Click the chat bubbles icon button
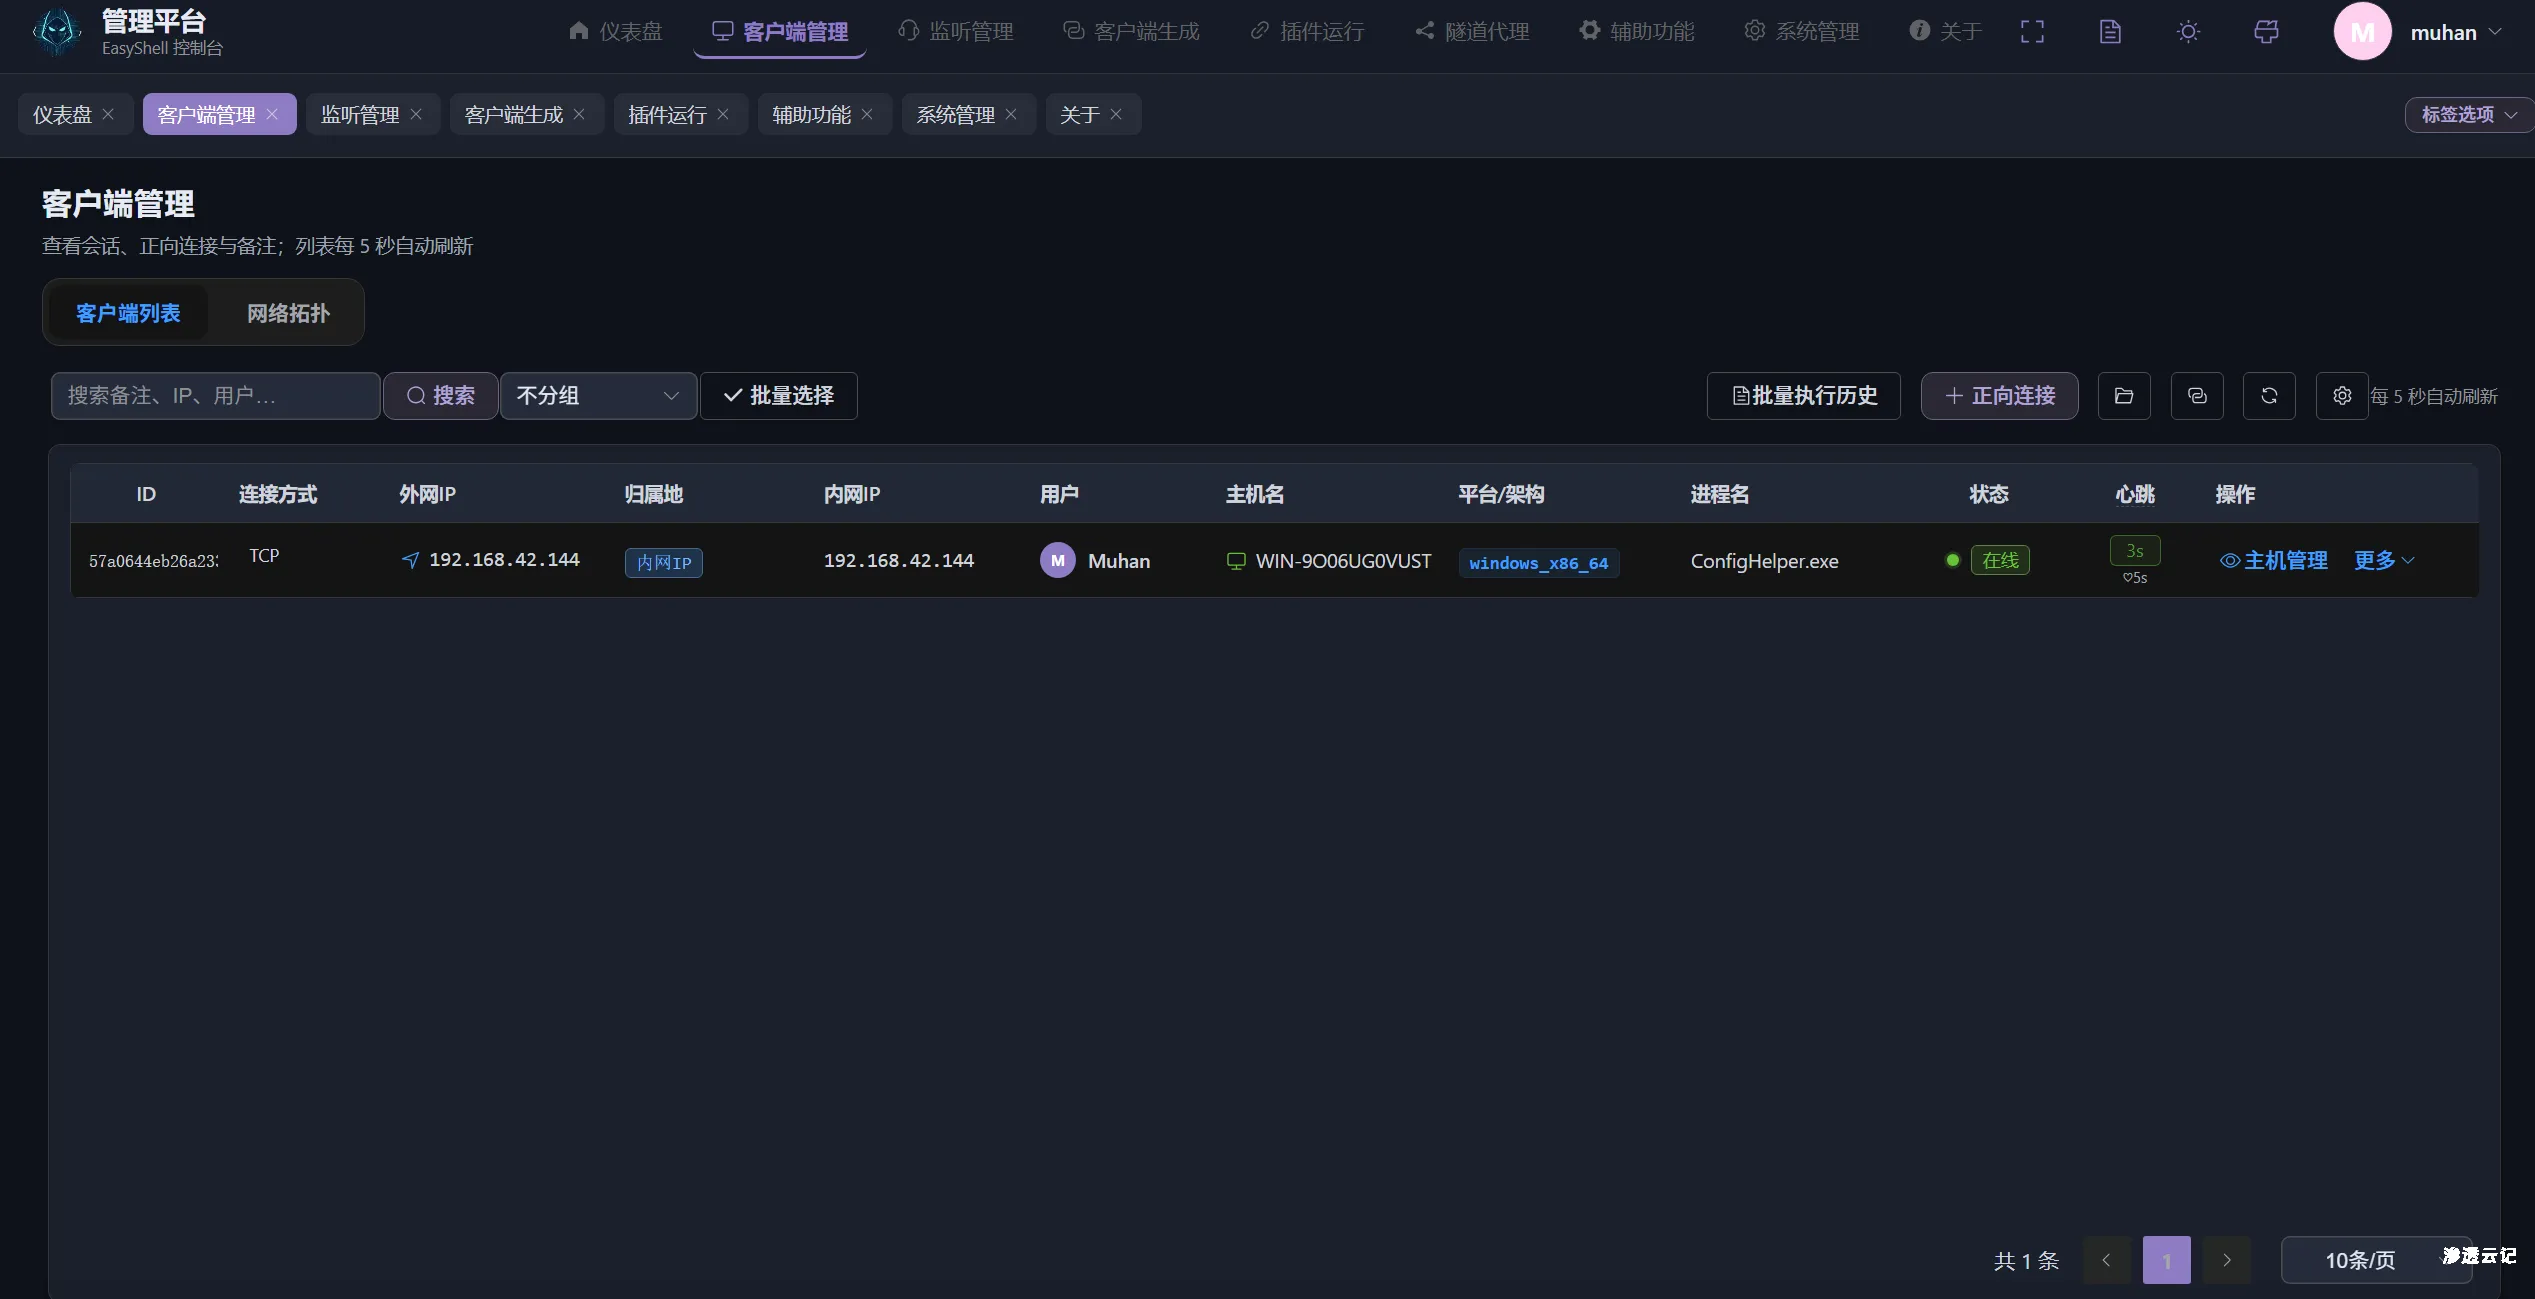The height and width of the screenshot is (1299, 2535). [2197, 396]
